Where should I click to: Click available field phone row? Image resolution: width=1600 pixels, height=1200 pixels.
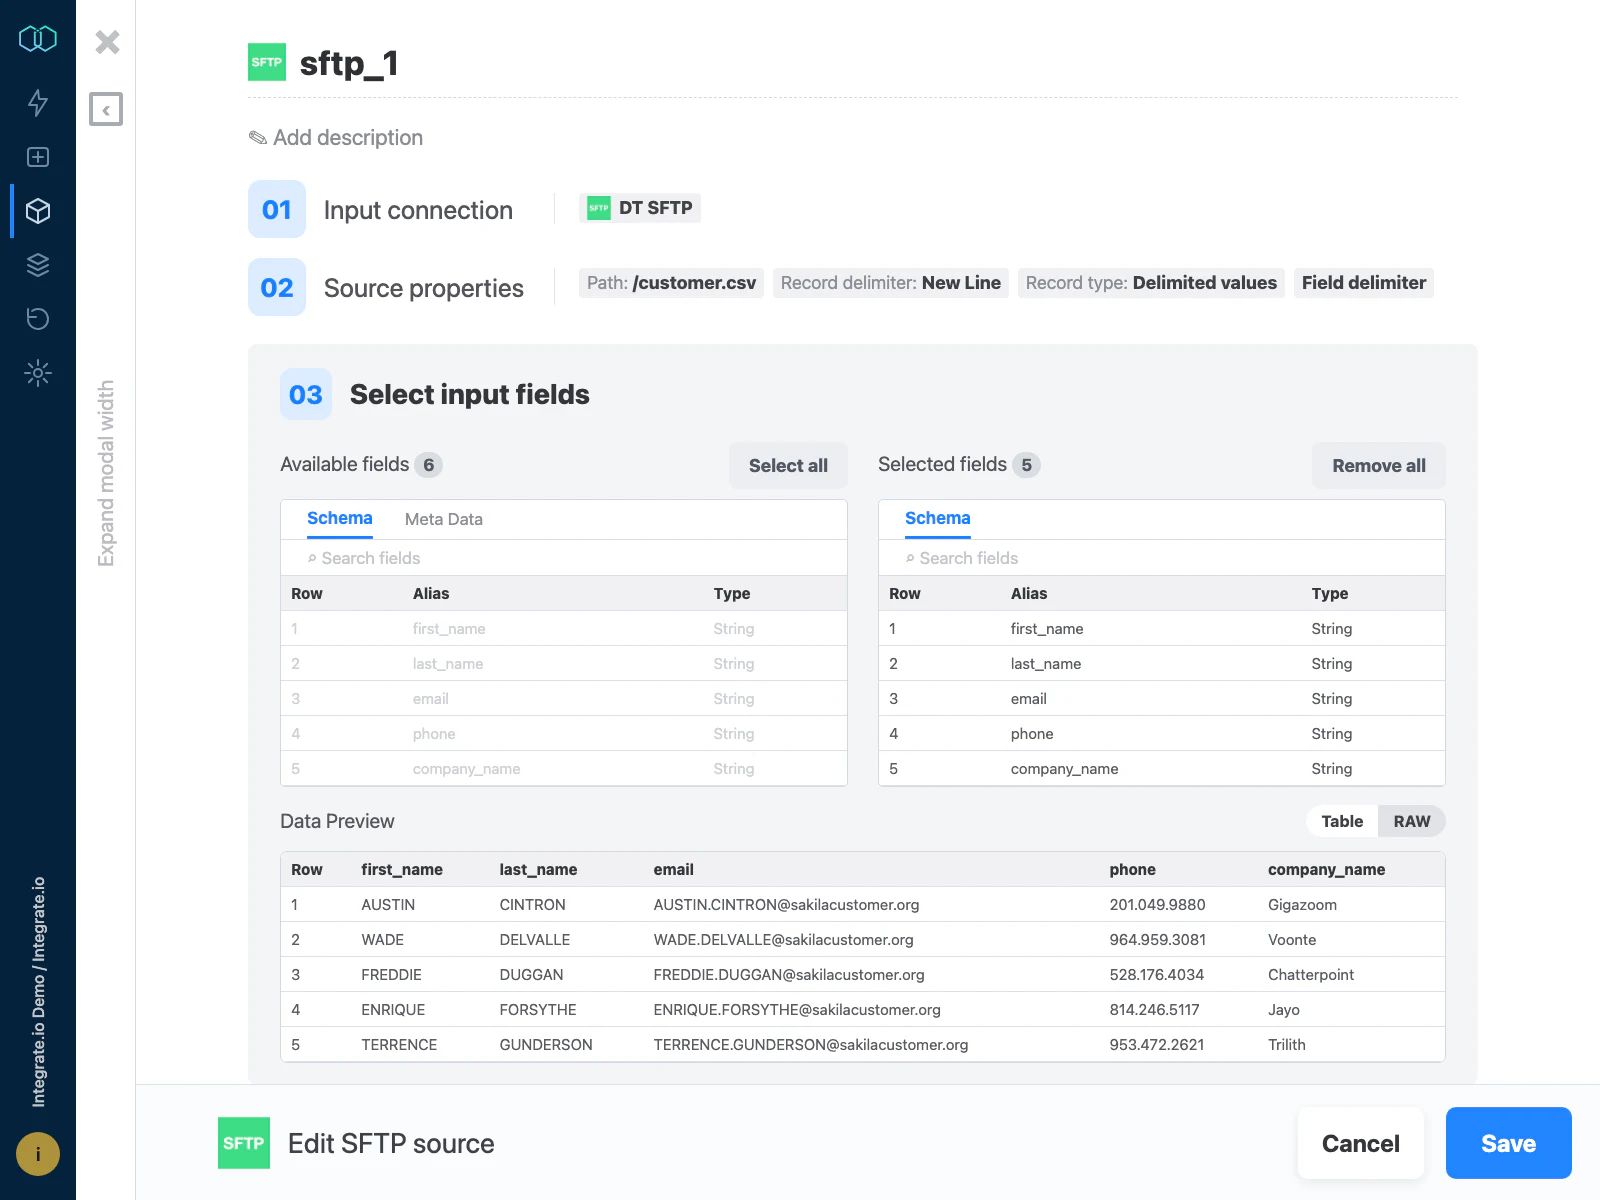tap(564, 734)
